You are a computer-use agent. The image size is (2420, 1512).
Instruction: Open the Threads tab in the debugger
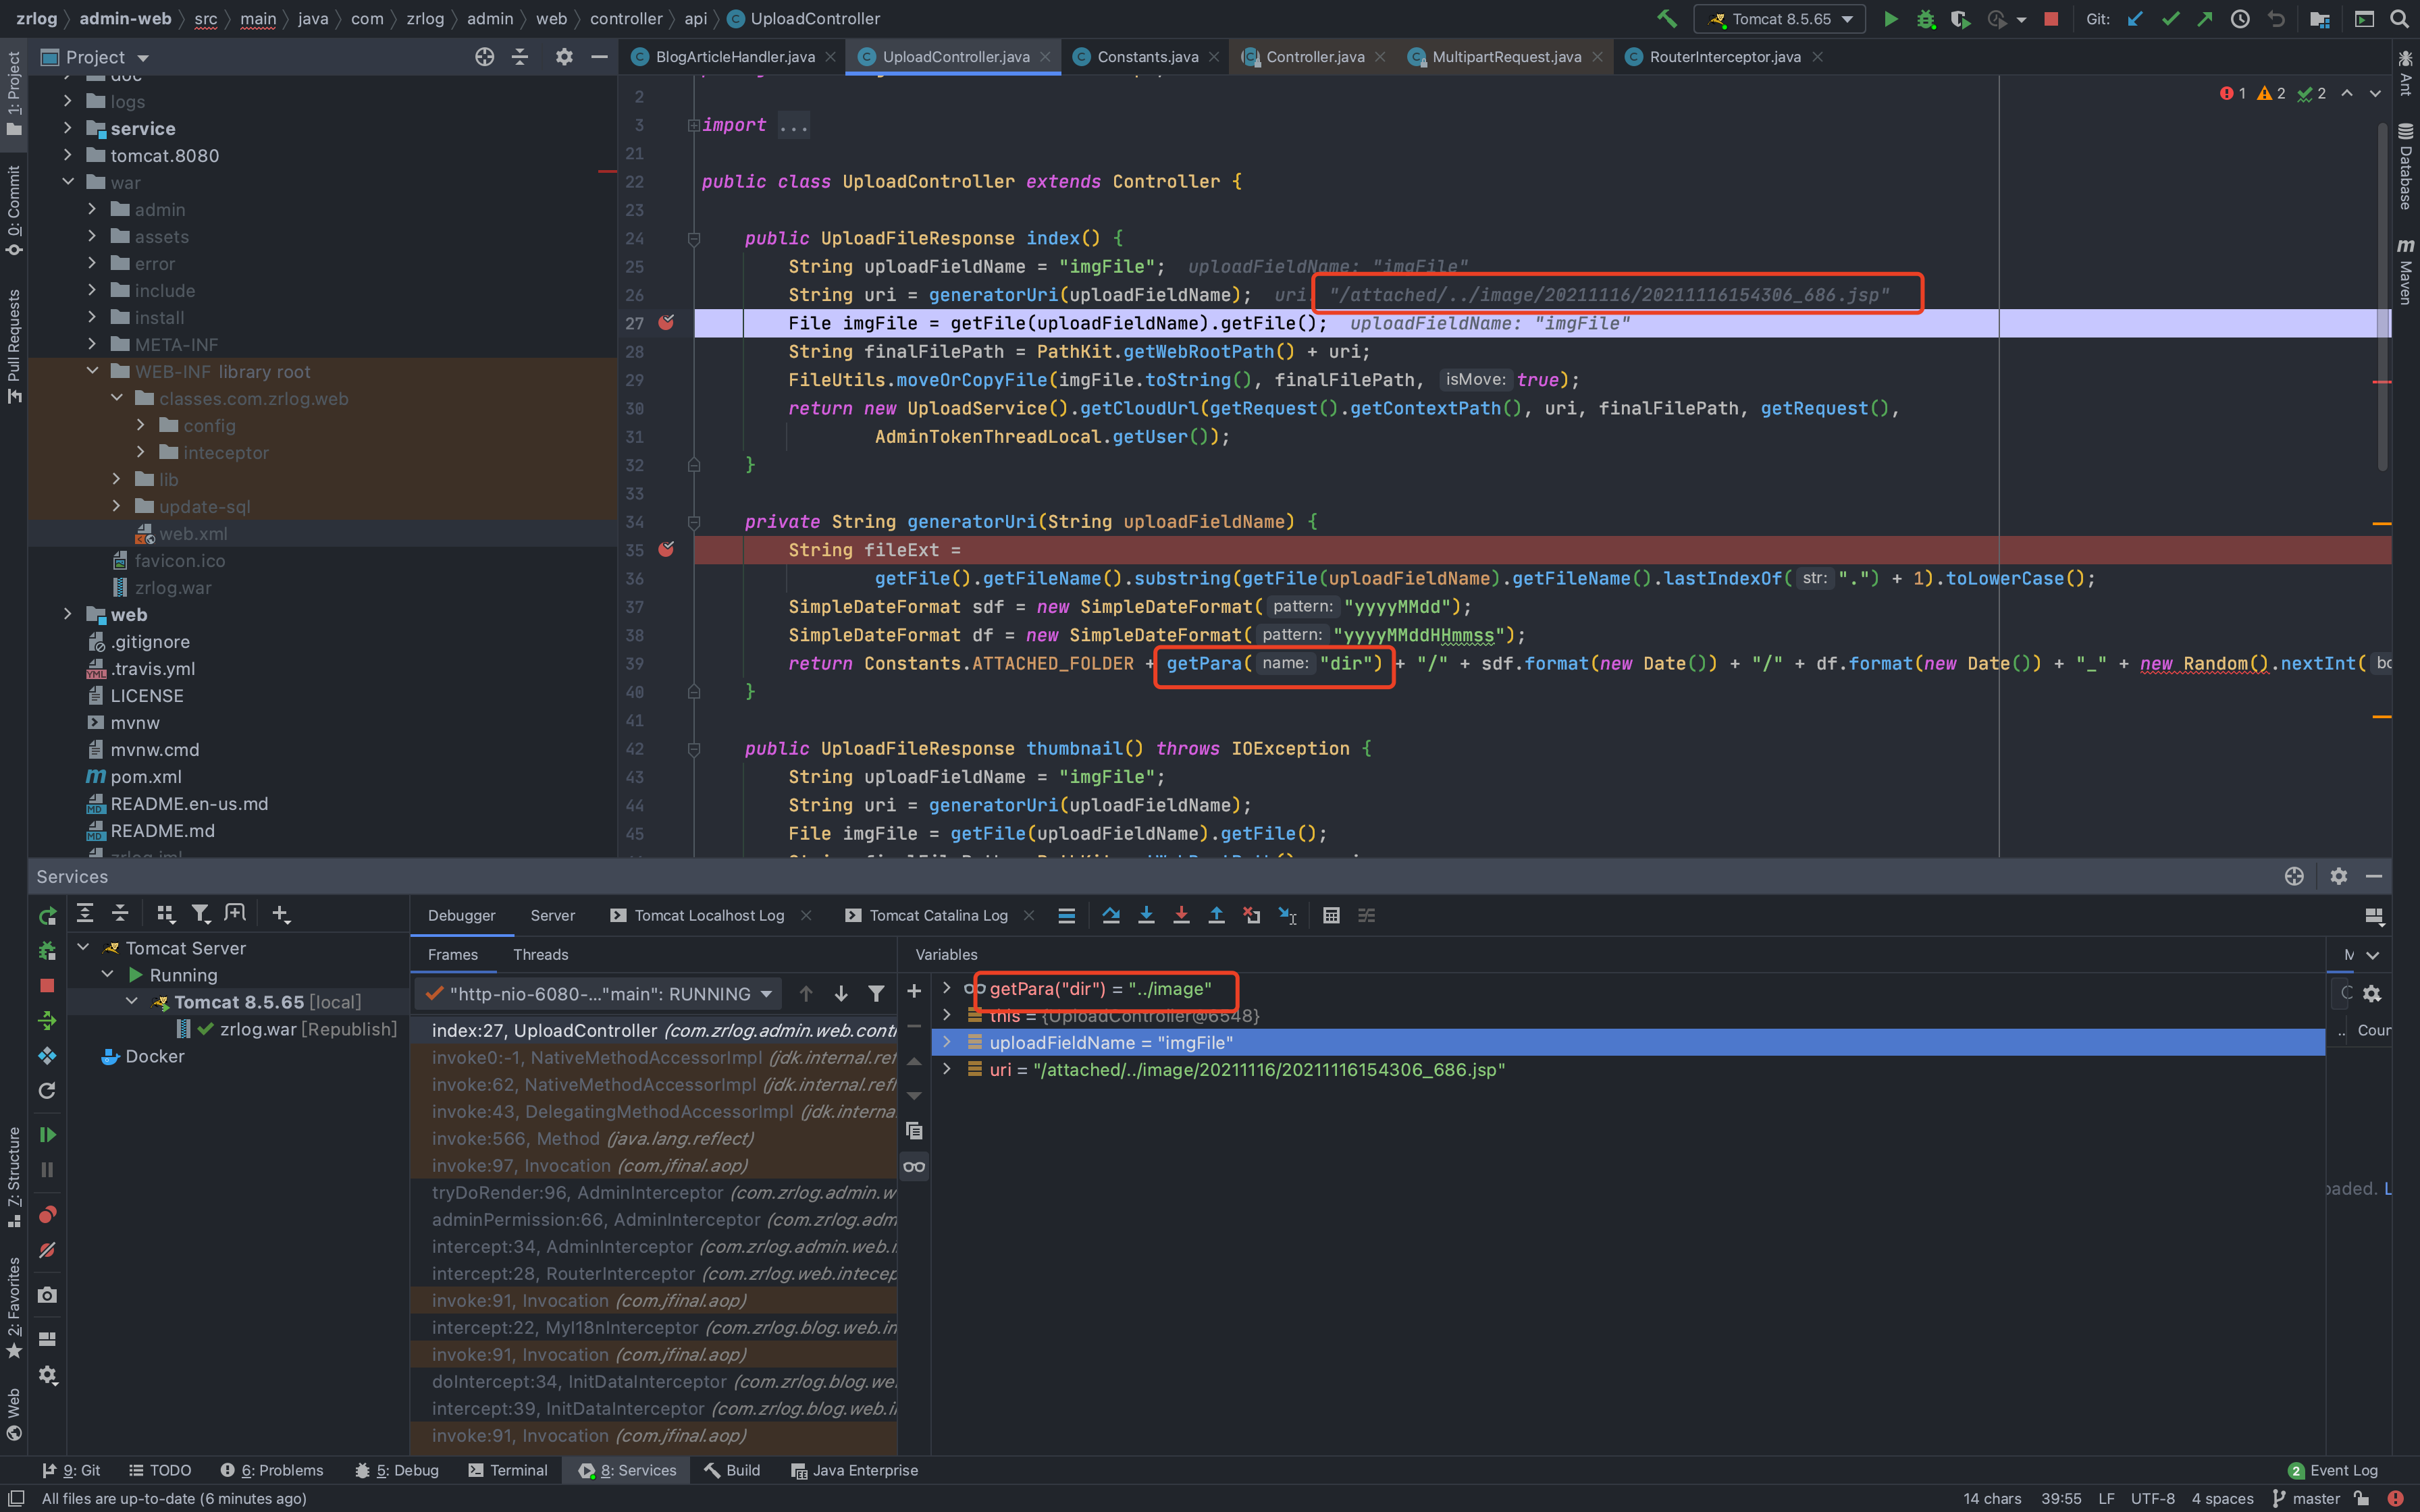coord(540,955)
